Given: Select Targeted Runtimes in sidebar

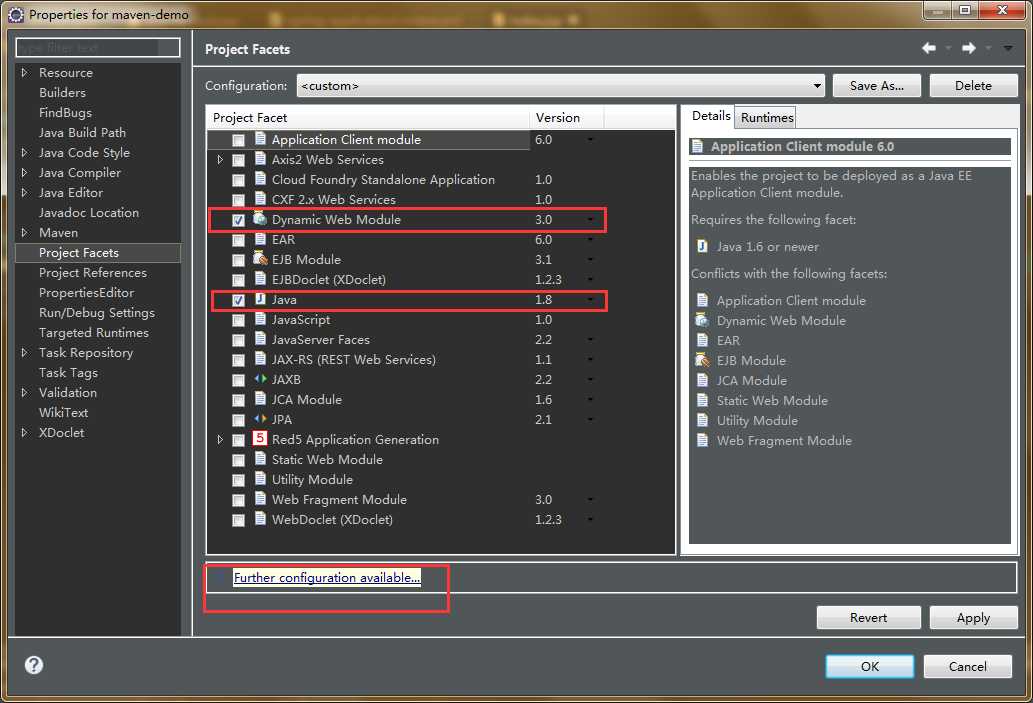Looking at the screenshot, I should click(94, 333).
